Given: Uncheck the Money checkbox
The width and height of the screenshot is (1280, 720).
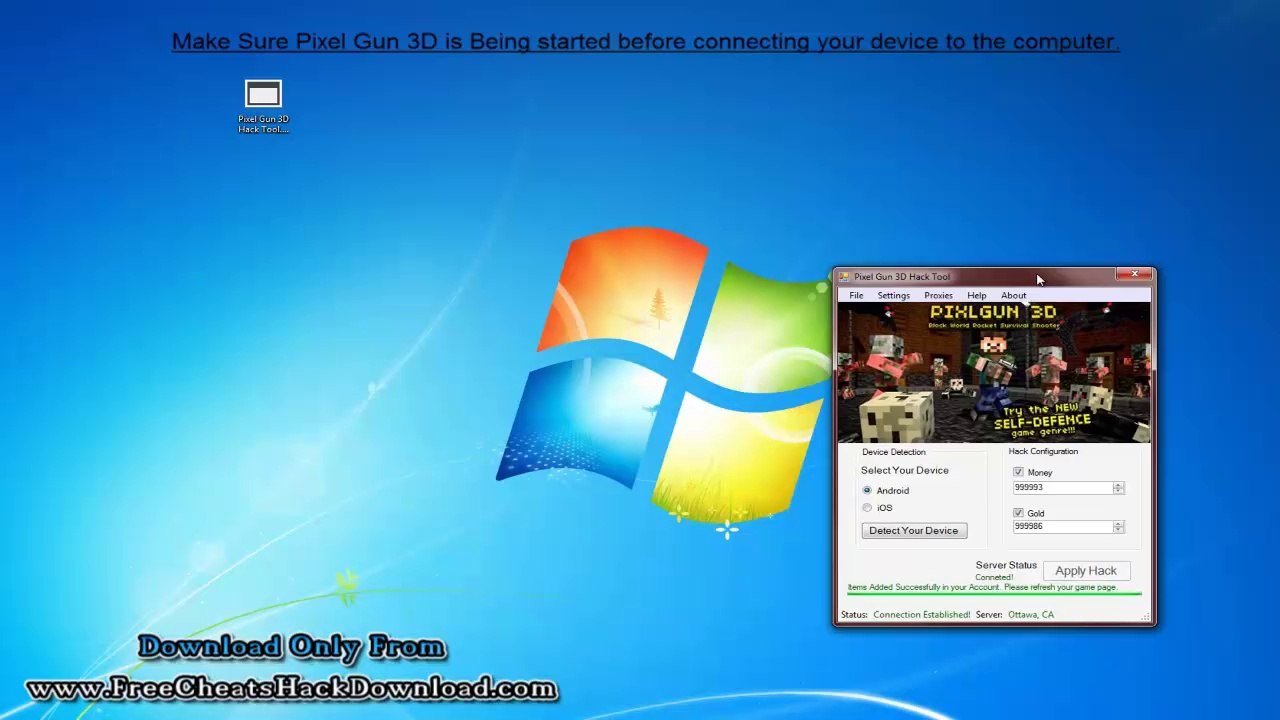Looking at the screenshot, I should pyautogui.click(x=1018, y=472).
